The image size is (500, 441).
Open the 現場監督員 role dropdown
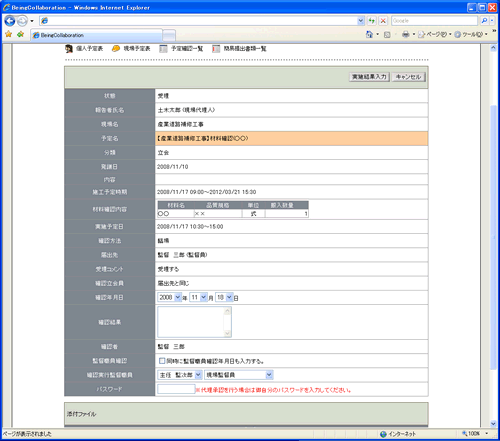click(239, 375)
